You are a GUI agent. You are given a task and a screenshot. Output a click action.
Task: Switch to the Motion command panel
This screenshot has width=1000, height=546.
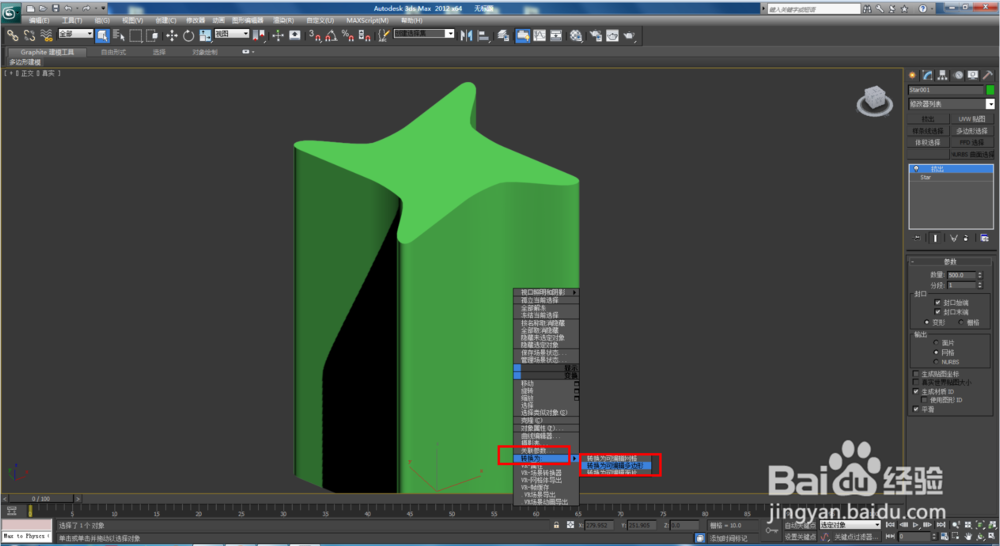point(958,75)
